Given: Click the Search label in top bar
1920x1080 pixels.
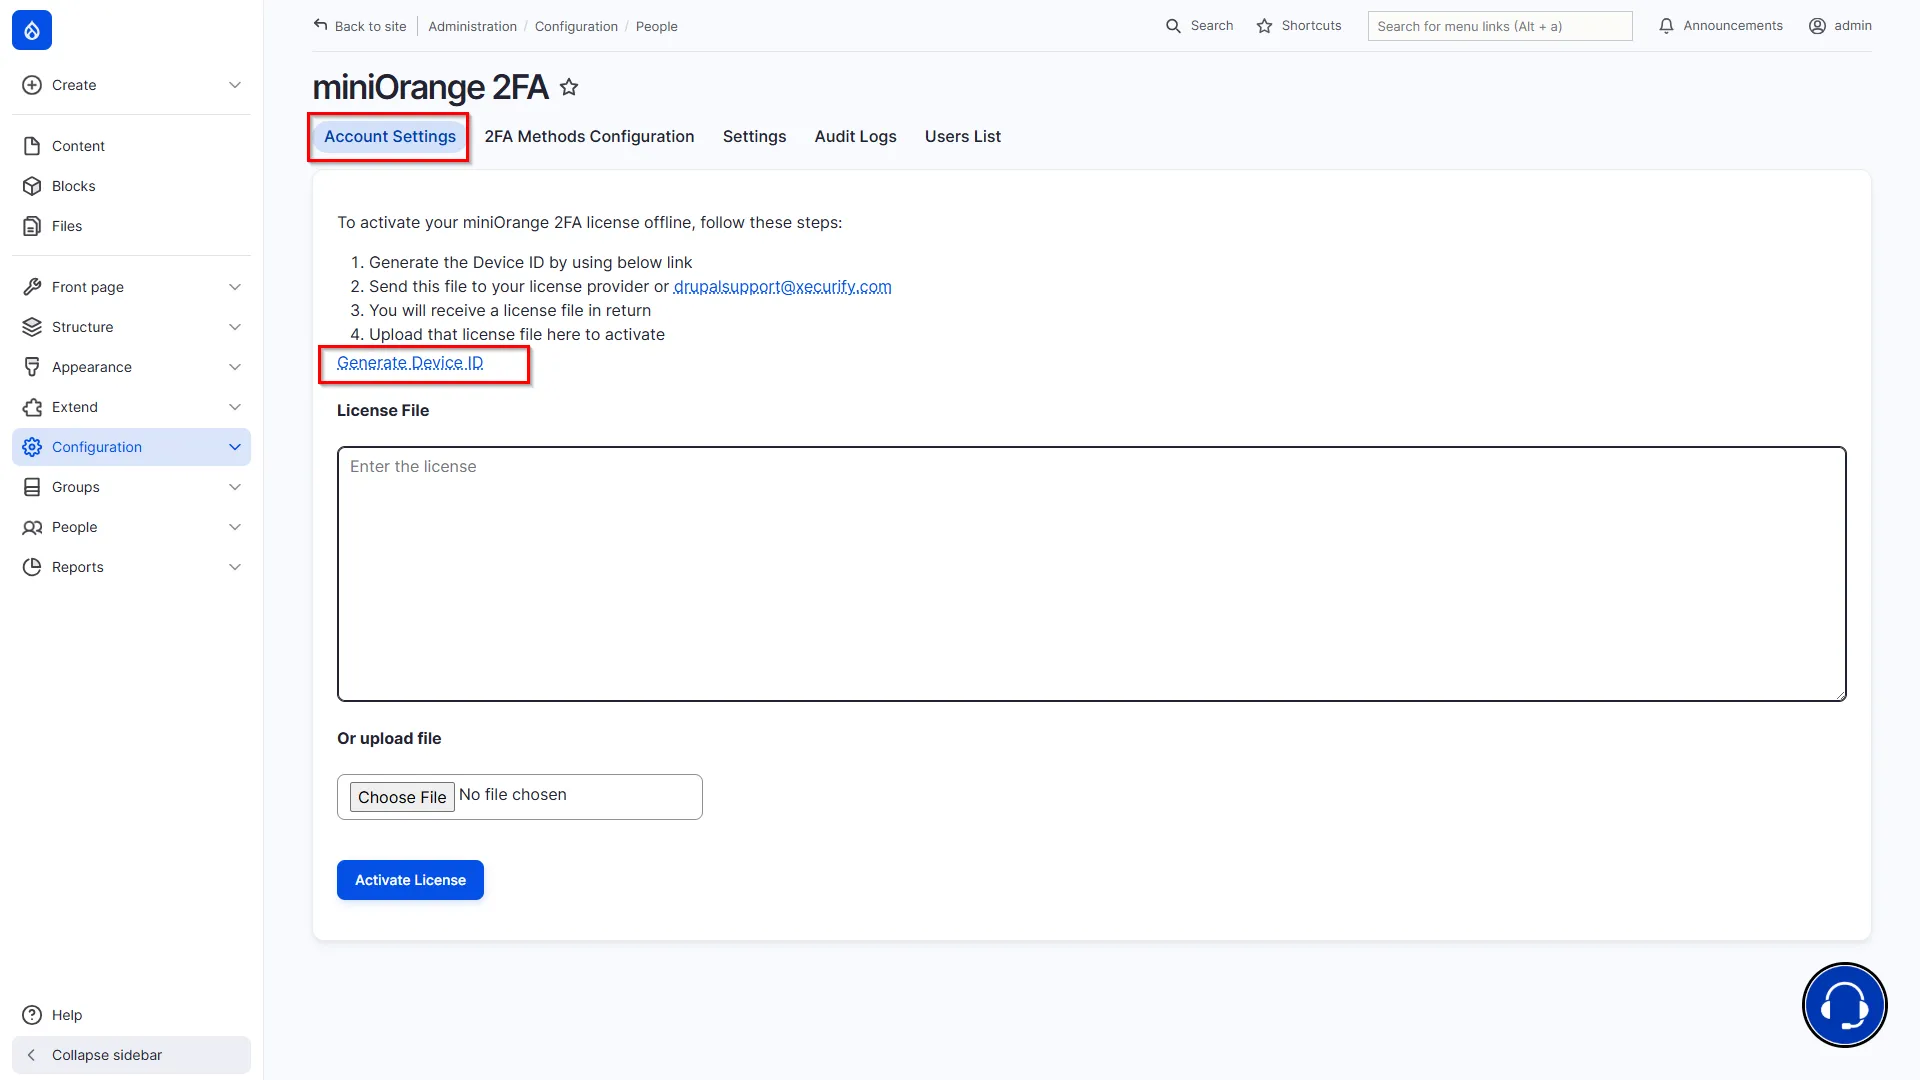Looking at the screenshot, I should pyautogui.click(x=1211, y=26).
